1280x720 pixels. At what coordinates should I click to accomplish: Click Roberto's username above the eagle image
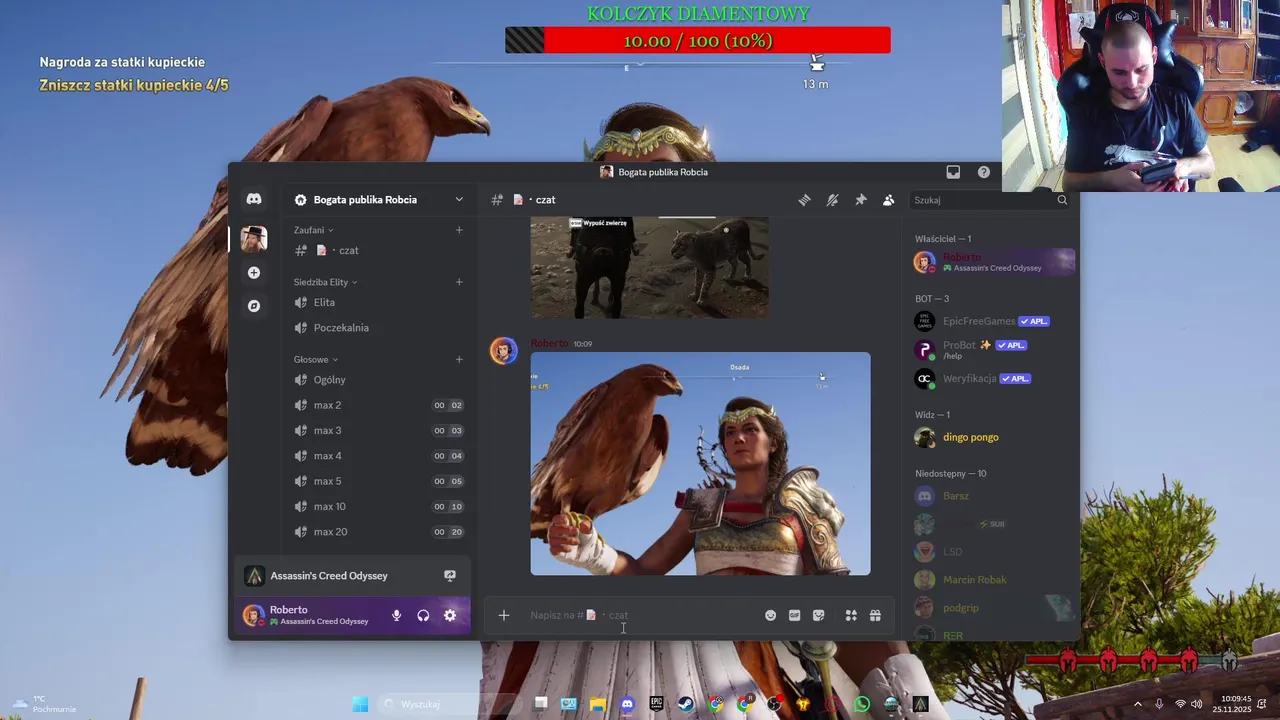pyautogui.click(x=549, y=343)
